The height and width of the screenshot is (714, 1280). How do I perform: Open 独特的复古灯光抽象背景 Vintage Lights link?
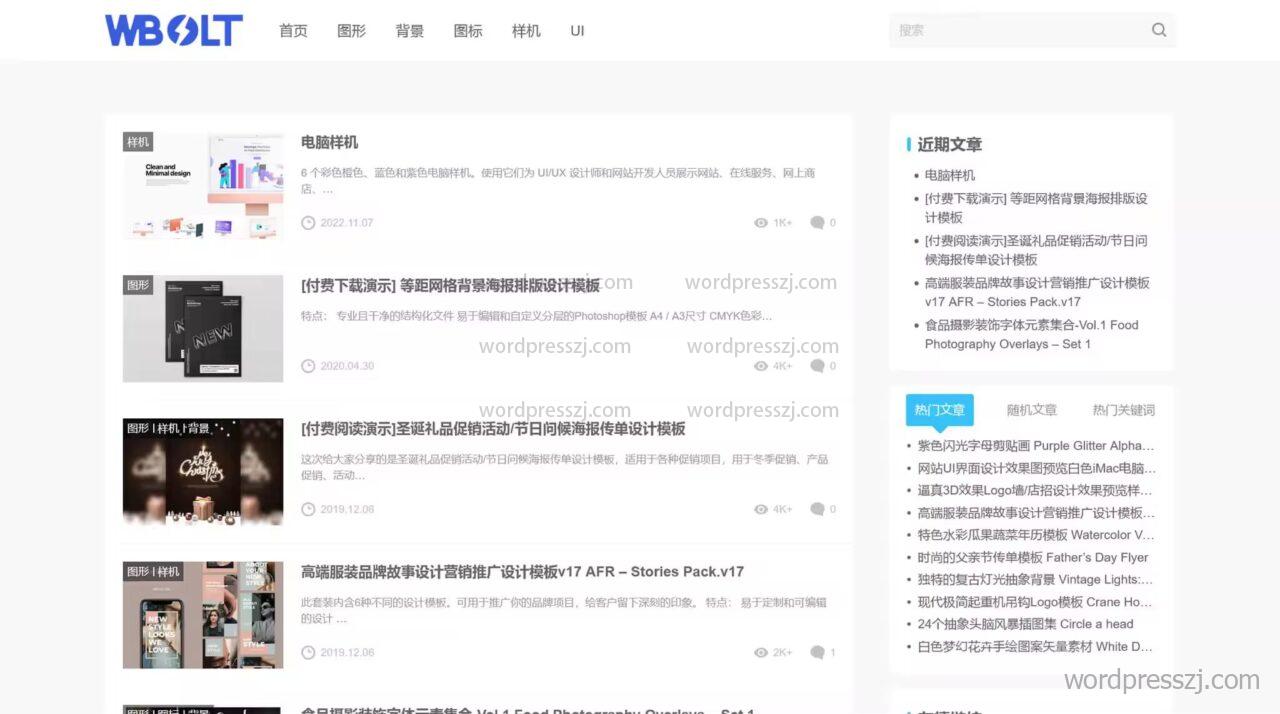click(x=1036, y=579)
